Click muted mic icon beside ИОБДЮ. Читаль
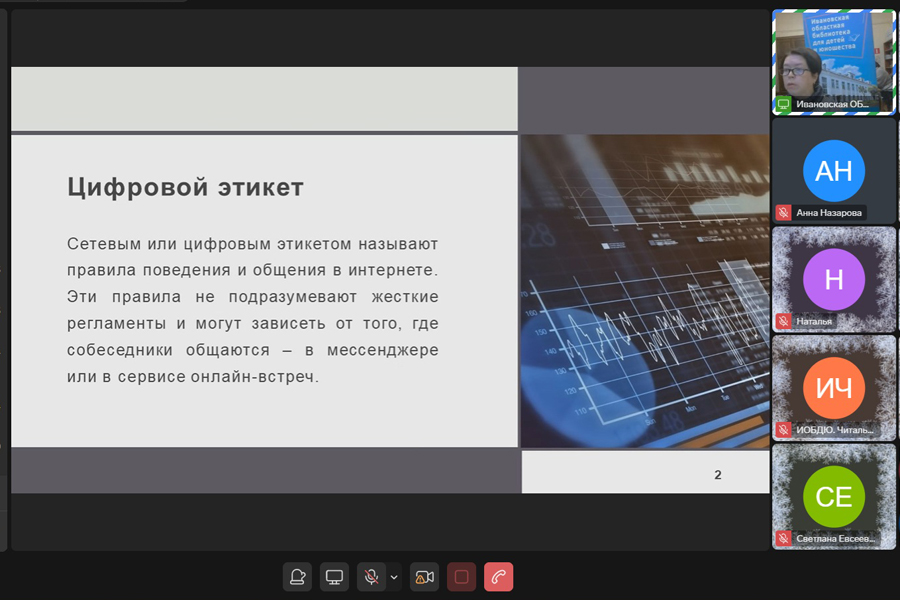 [x=783, y=430]
